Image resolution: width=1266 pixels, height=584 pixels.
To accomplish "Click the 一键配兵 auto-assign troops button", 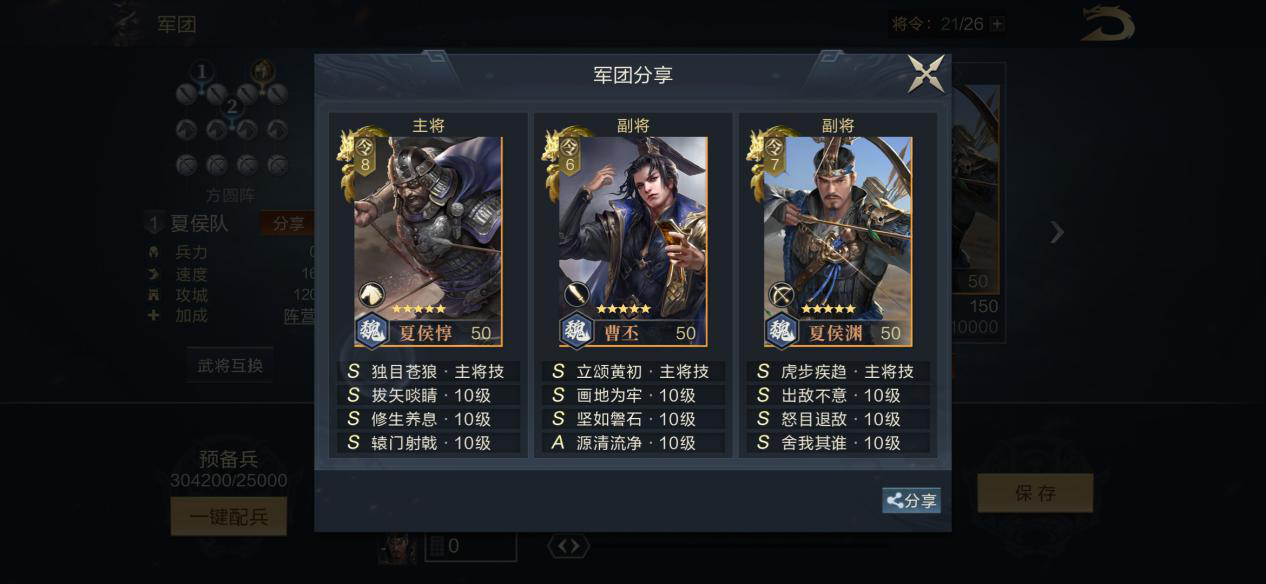I will tap(229, 517).
